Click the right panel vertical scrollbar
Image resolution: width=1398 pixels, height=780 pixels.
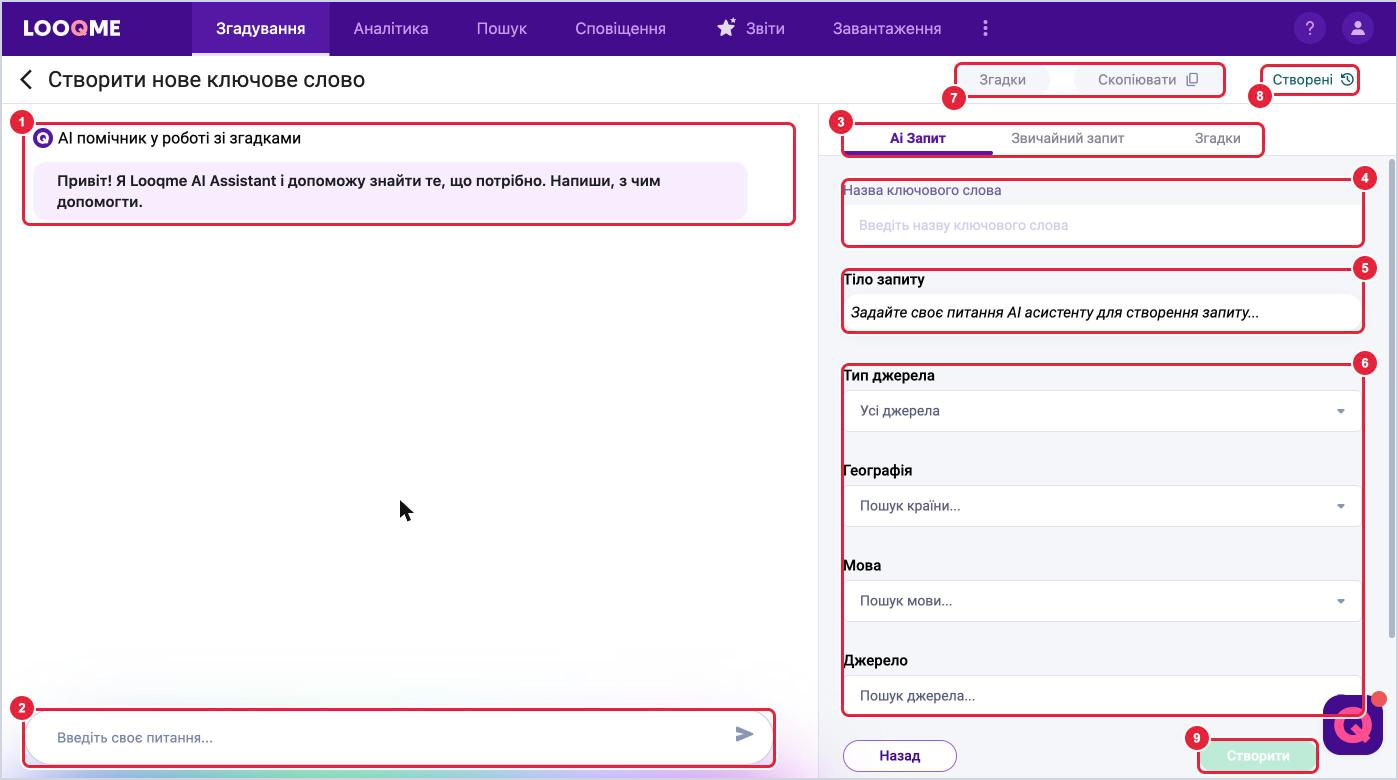(x=1392, y=400)
